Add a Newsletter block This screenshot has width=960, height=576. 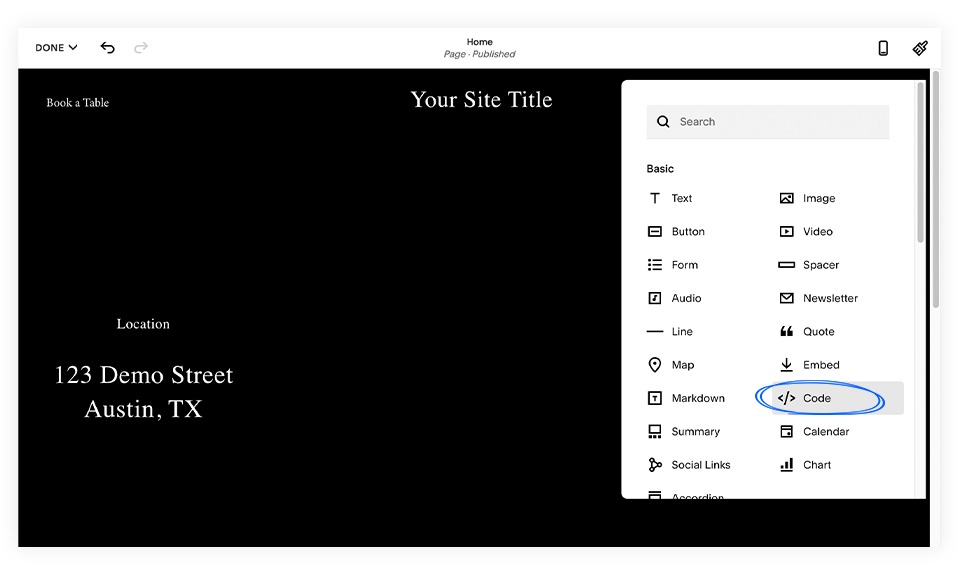click(827, 298)
